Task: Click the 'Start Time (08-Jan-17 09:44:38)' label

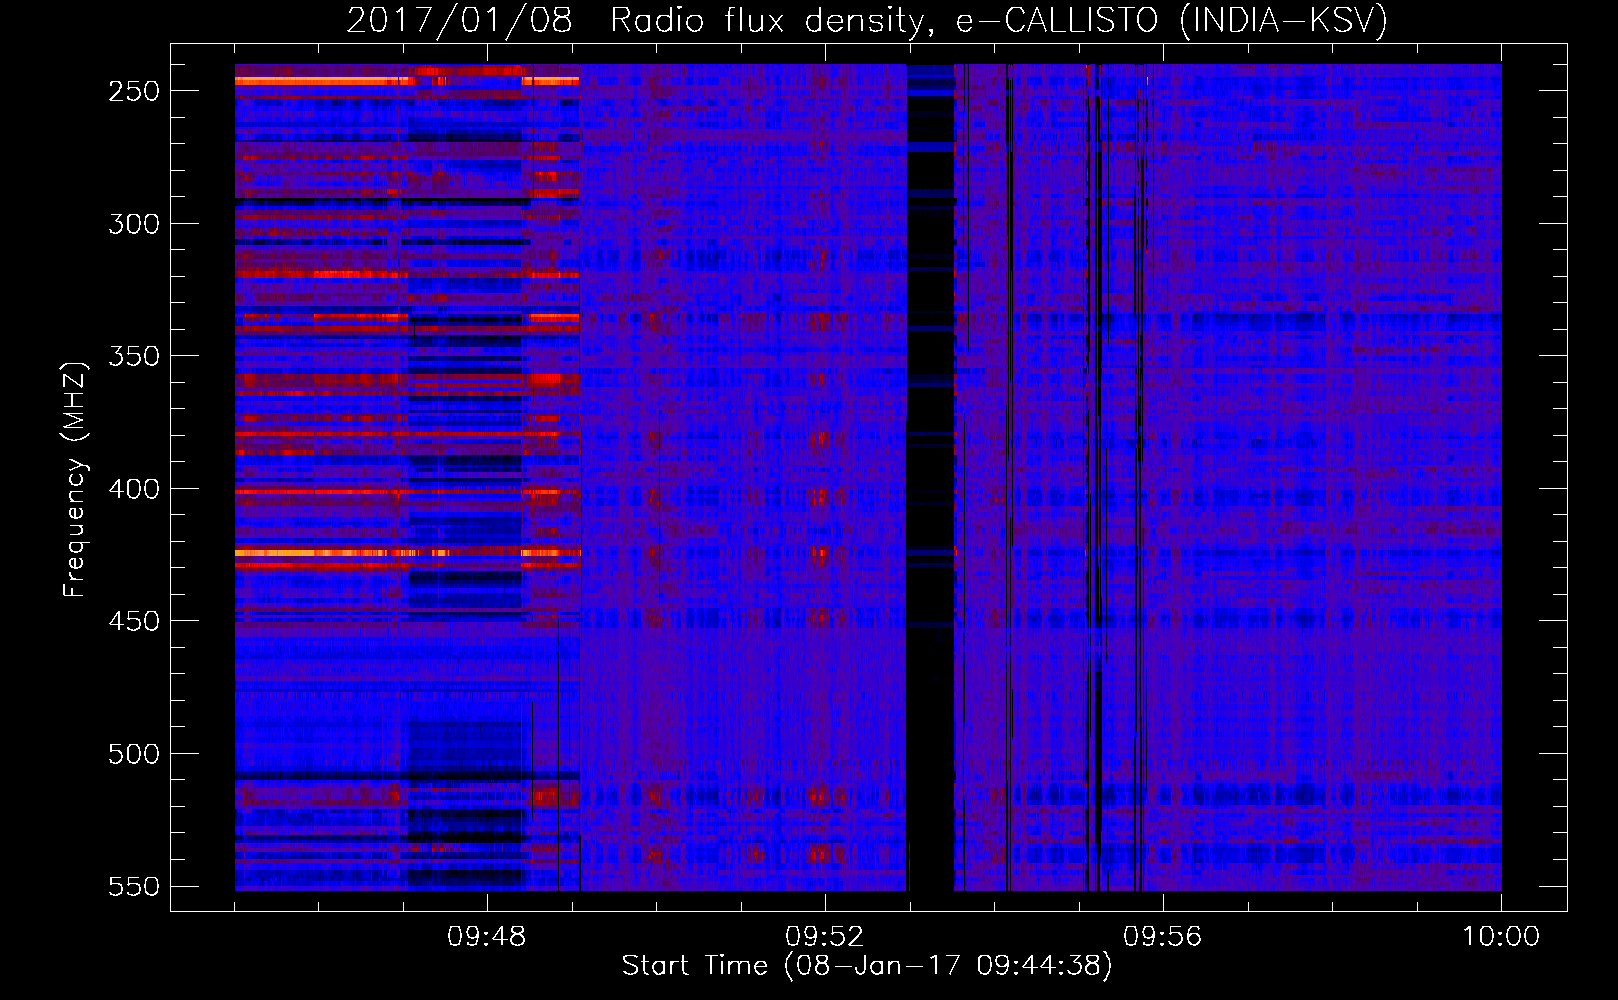Action: pos(867,966)
